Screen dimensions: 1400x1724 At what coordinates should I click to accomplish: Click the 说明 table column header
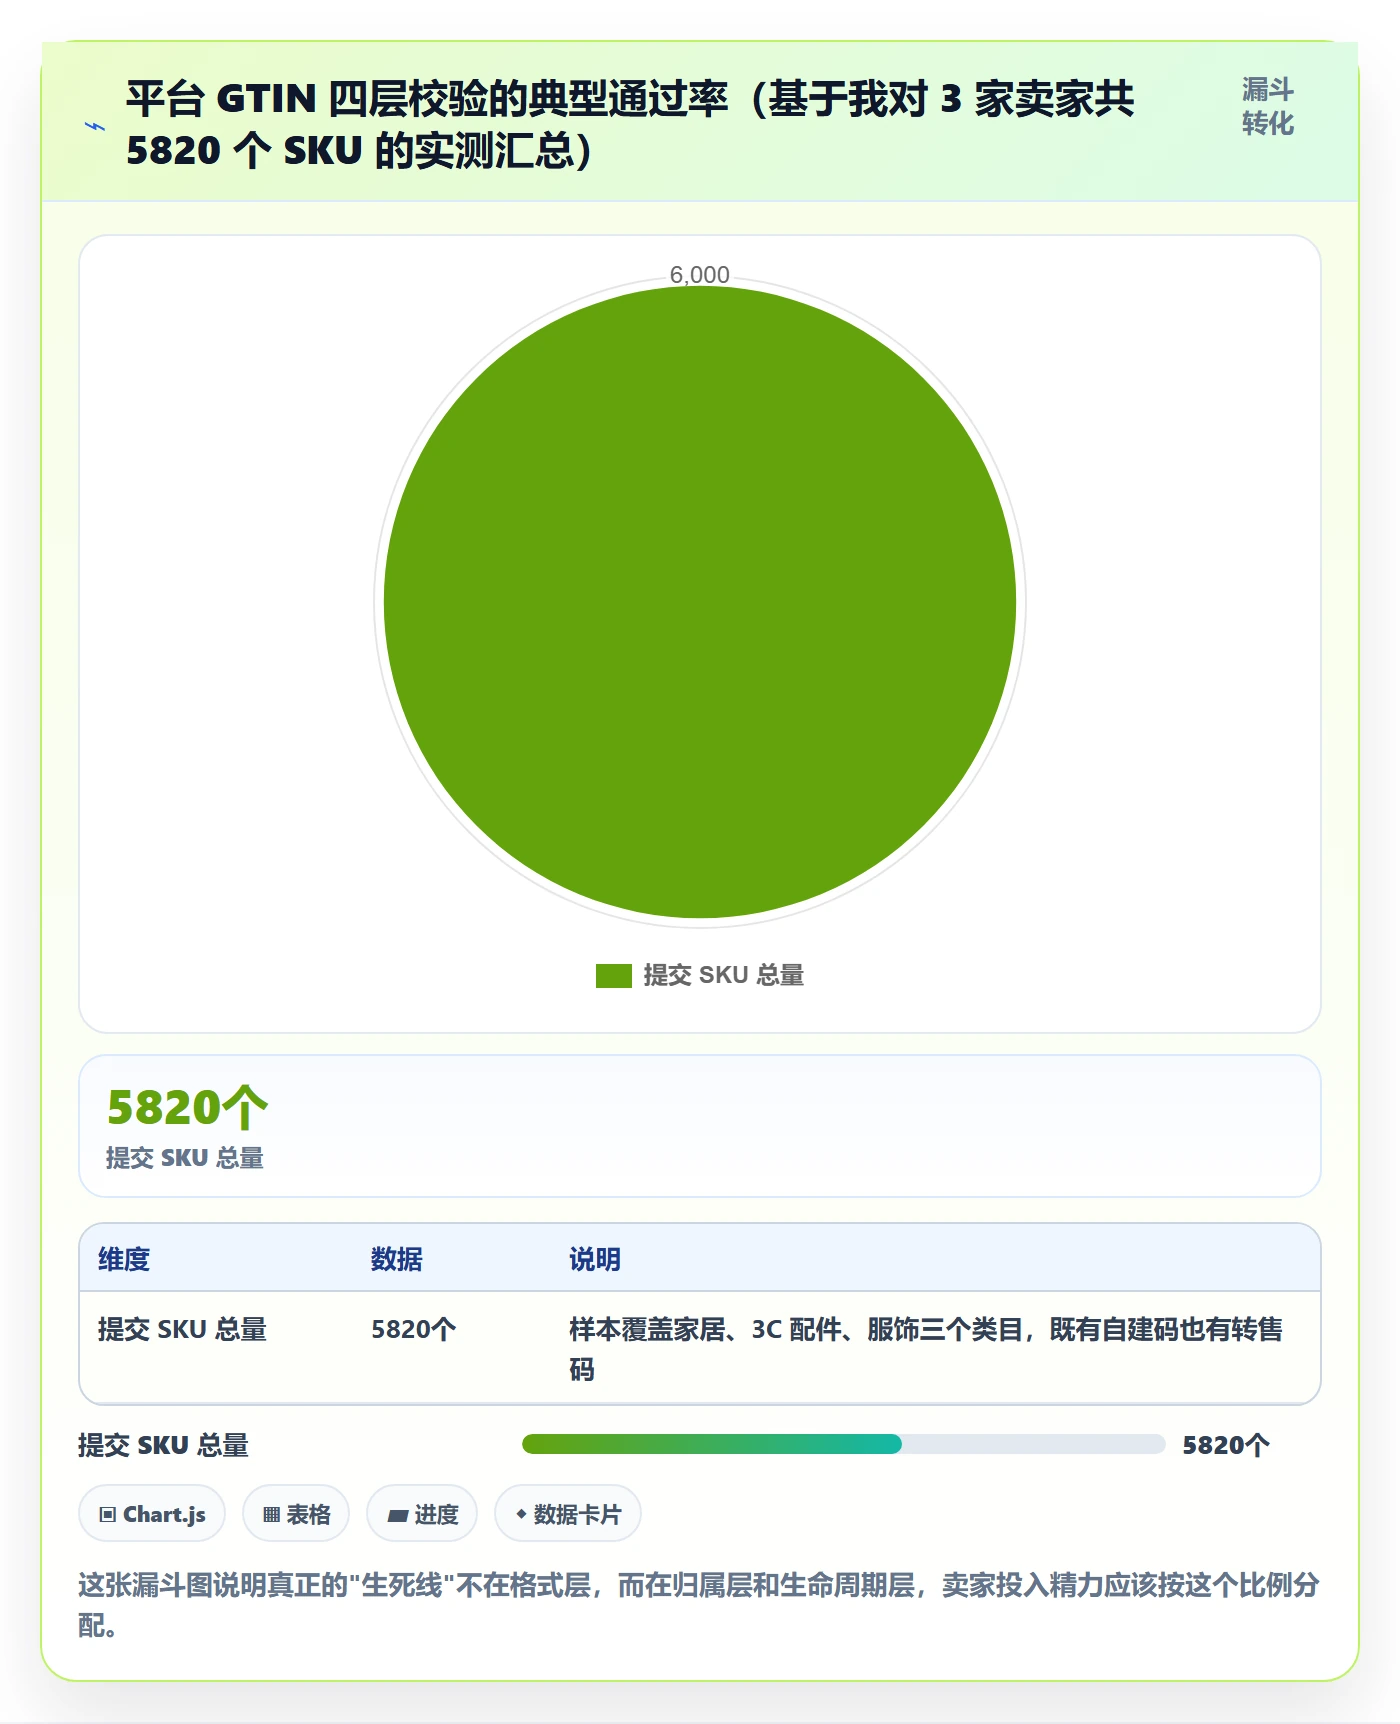(x=595, y=1259)
